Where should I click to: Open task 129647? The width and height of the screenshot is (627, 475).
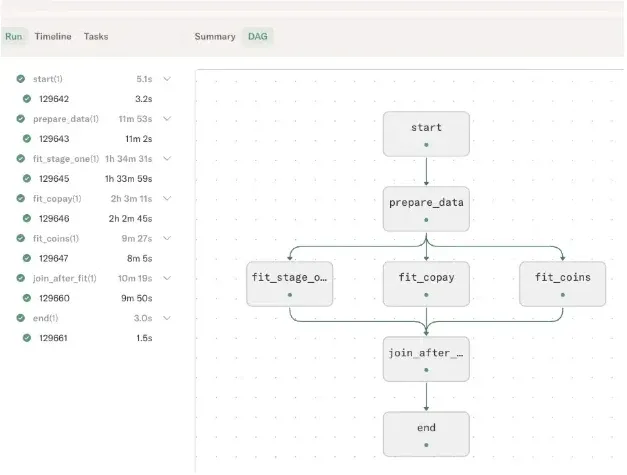(54, 258)
